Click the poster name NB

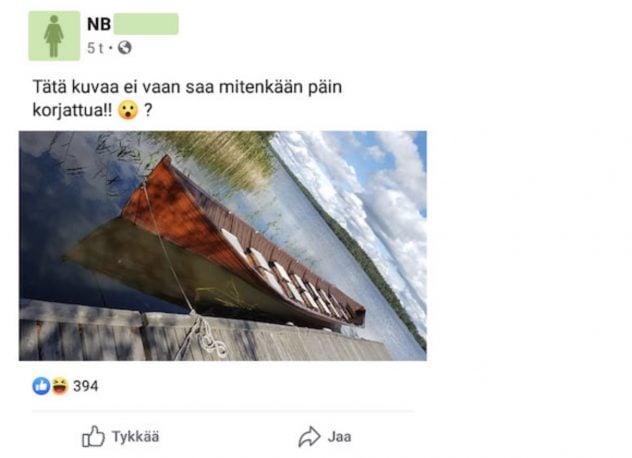coord(99,24)
